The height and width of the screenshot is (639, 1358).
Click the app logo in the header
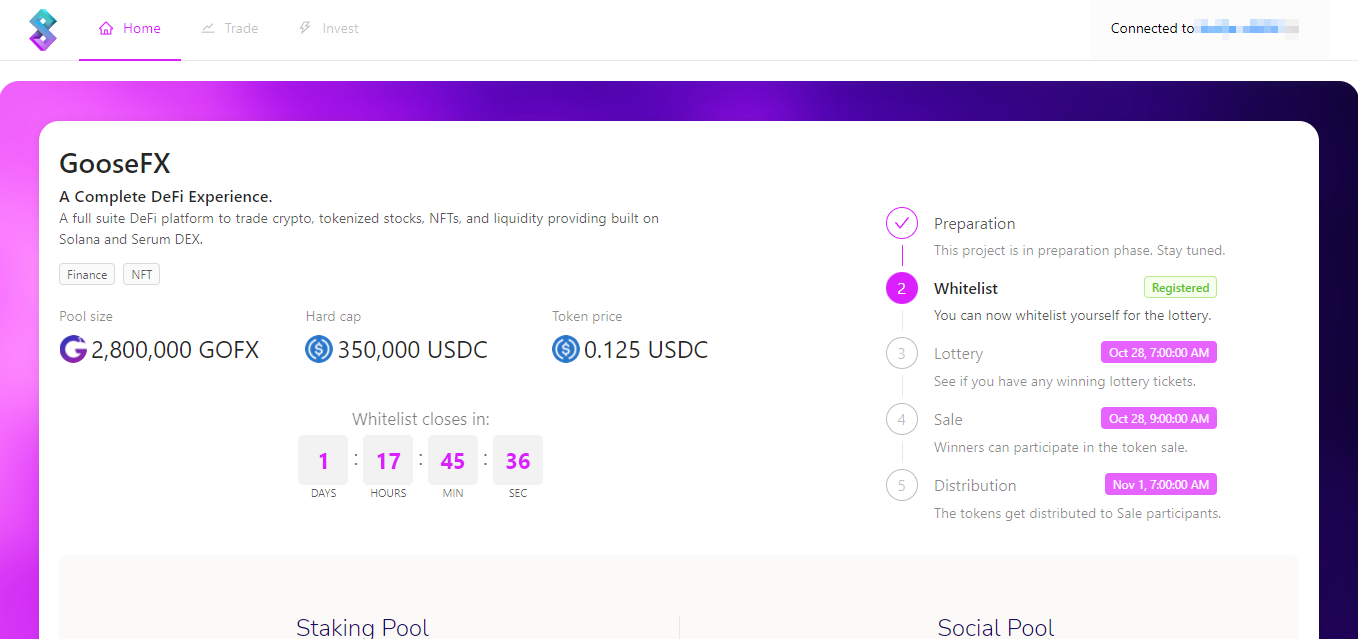(x=43, y=30)
